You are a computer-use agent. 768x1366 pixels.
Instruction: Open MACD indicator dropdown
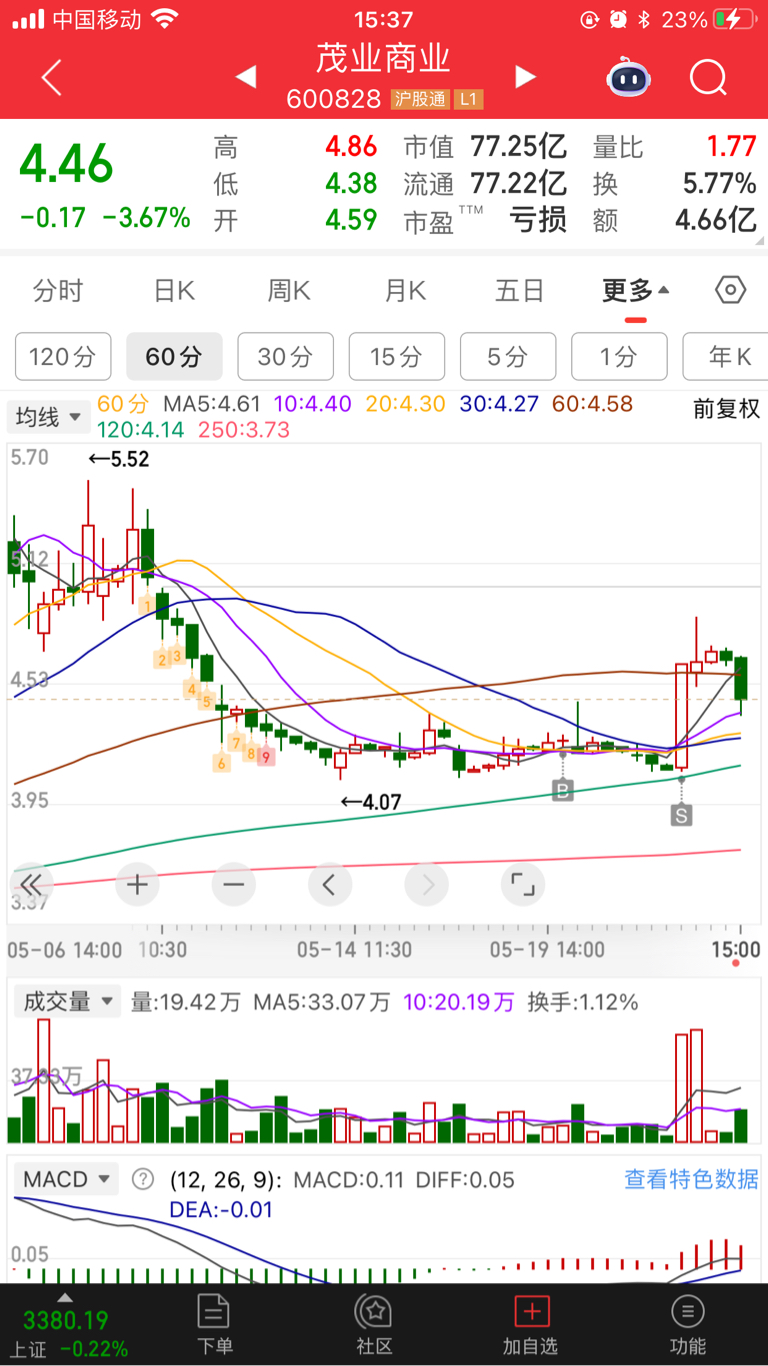[x=66, y=1179]
